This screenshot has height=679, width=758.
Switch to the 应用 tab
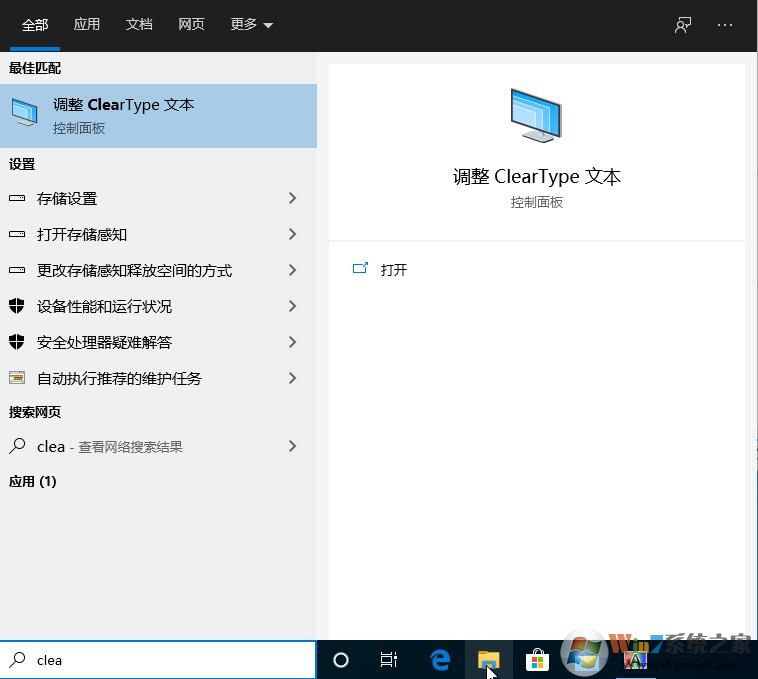87,24
